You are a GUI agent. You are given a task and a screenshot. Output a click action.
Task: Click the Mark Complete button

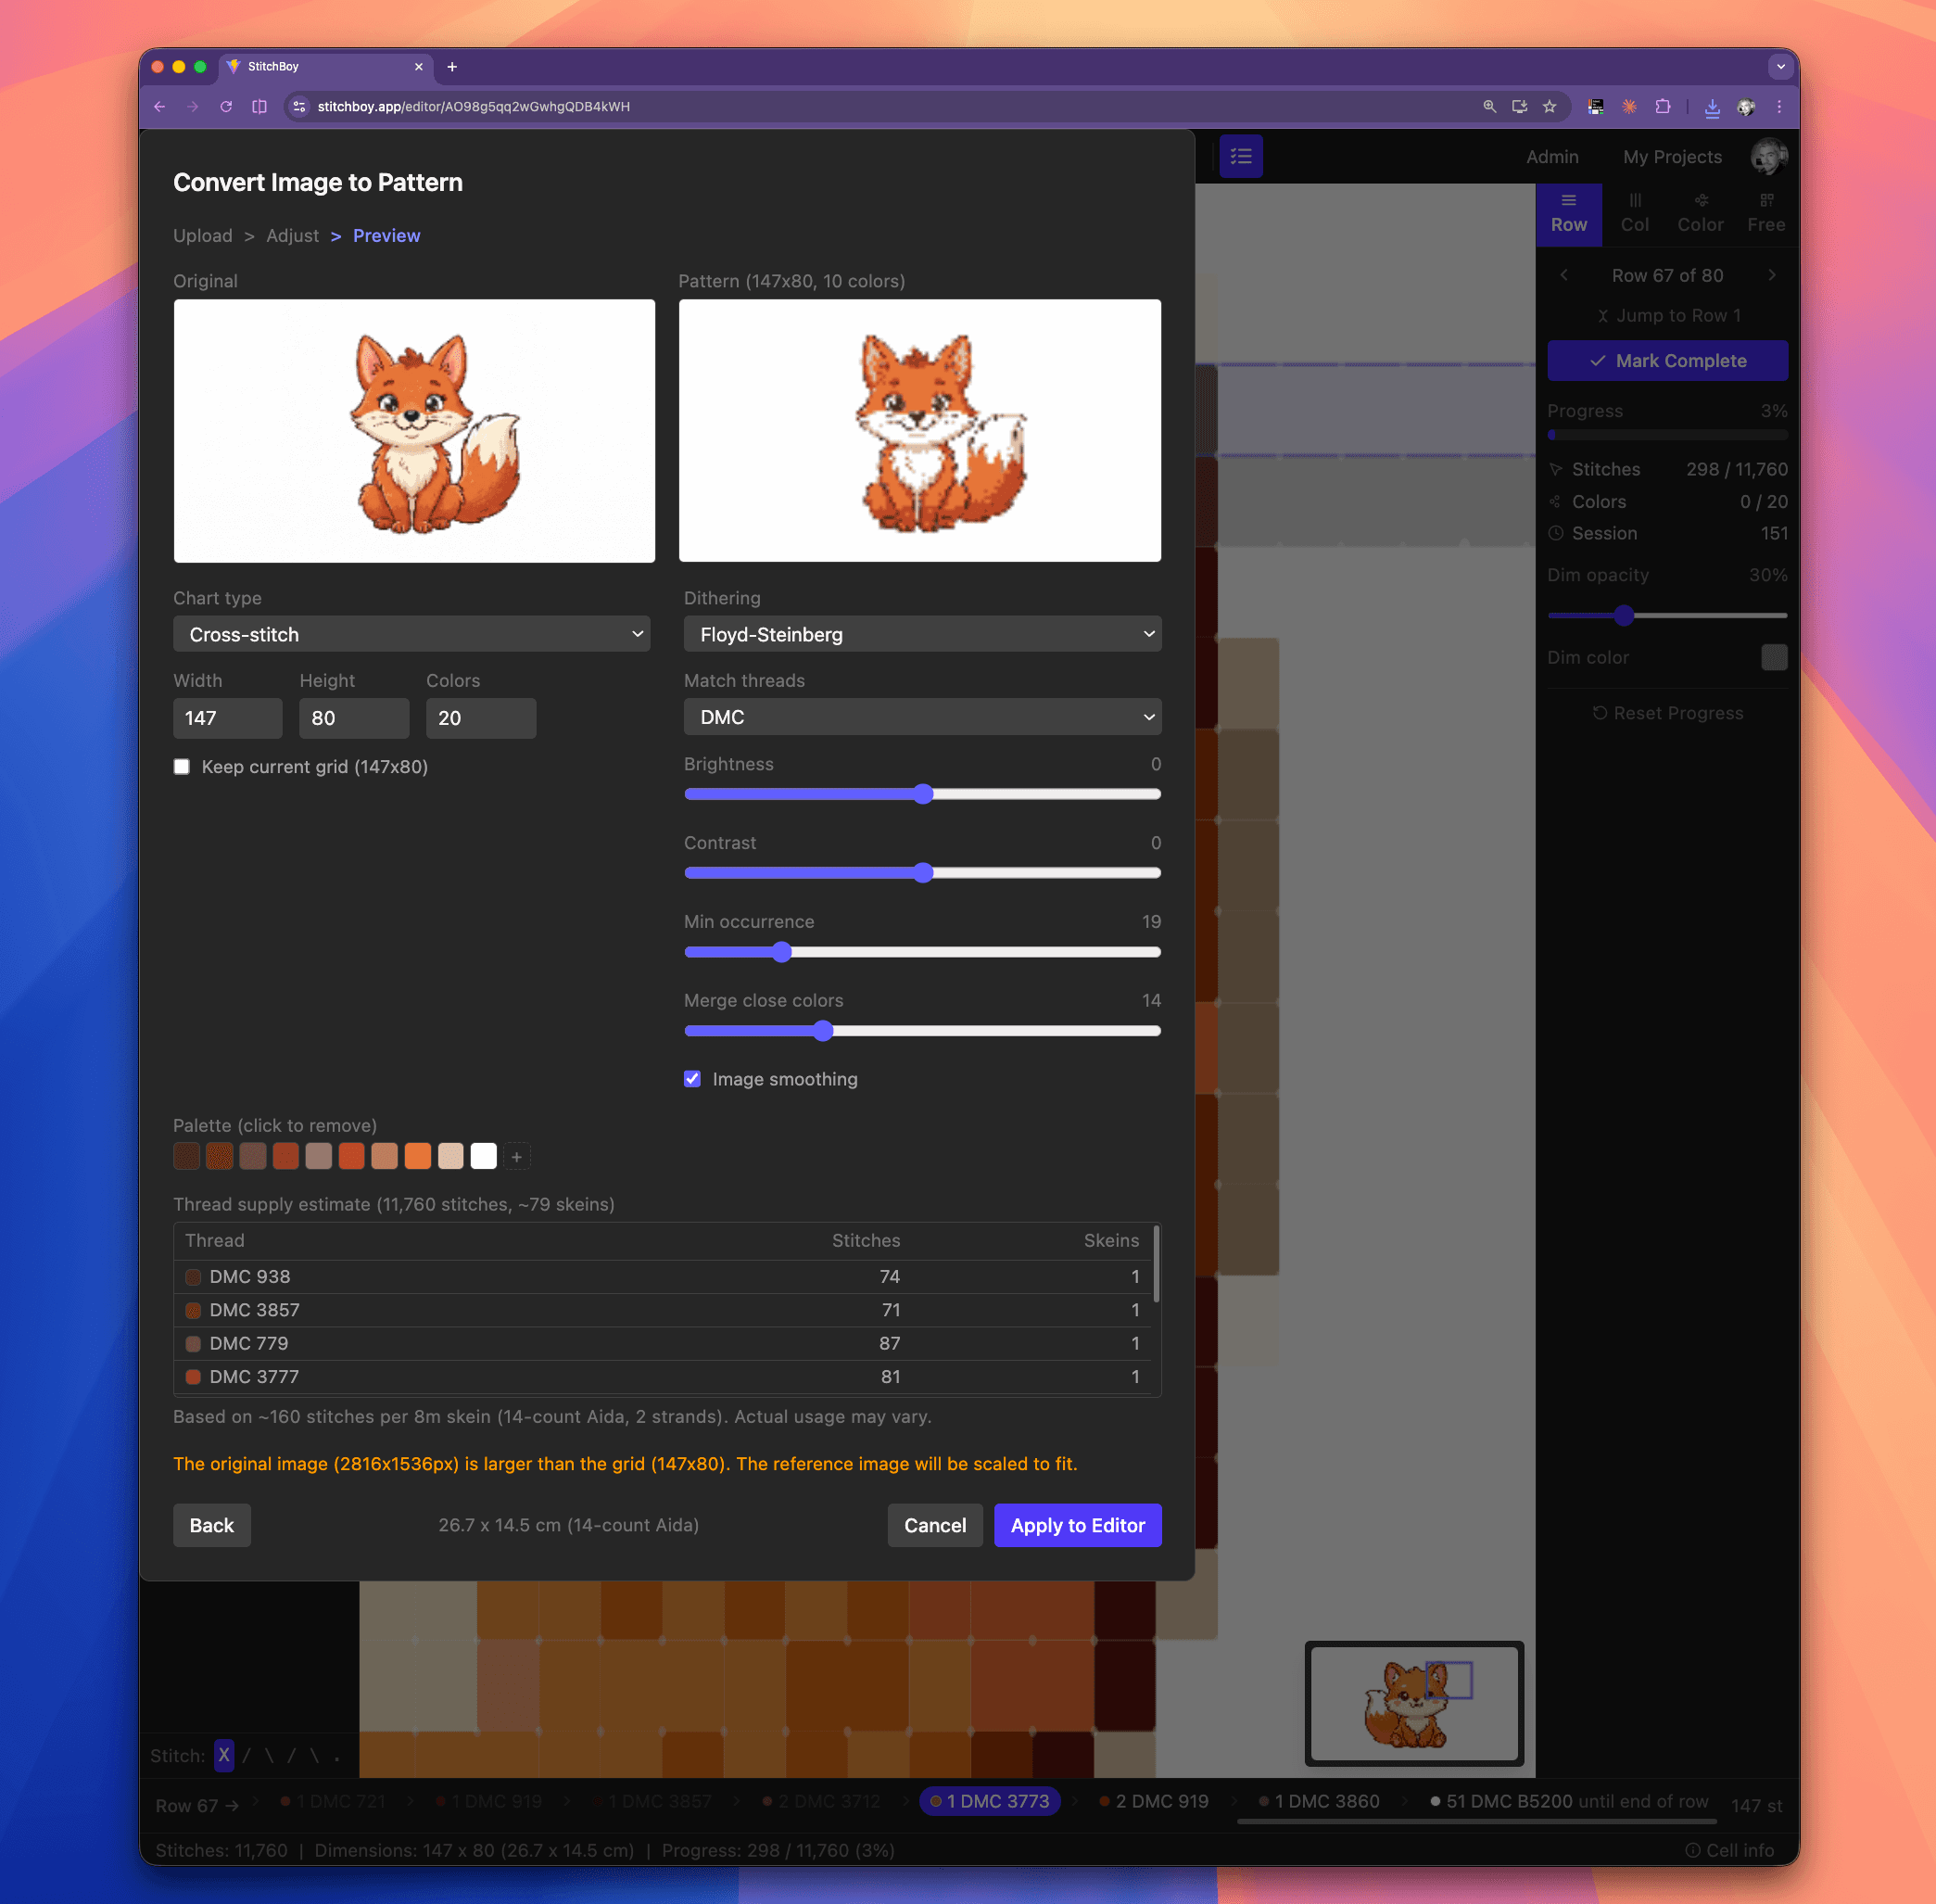(1666, 360)
